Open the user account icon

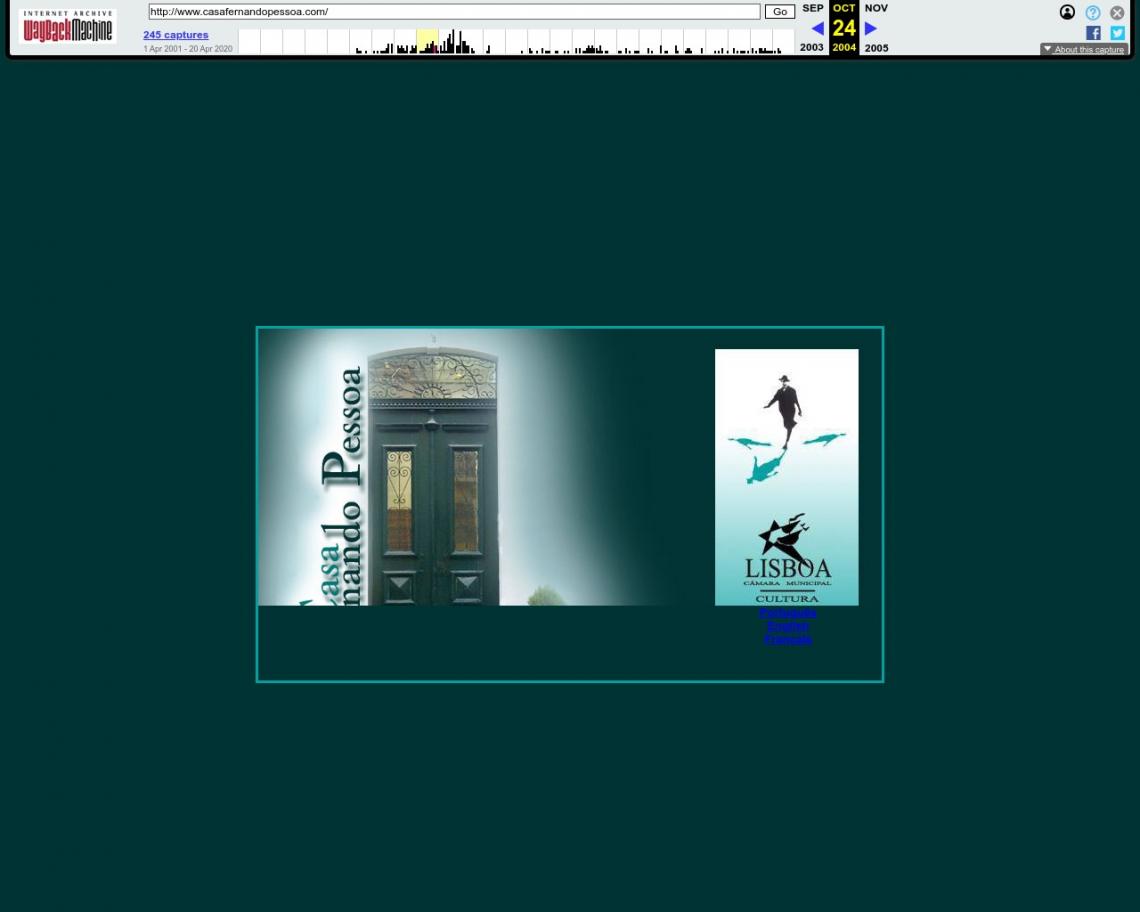[x=1067, y=12]
